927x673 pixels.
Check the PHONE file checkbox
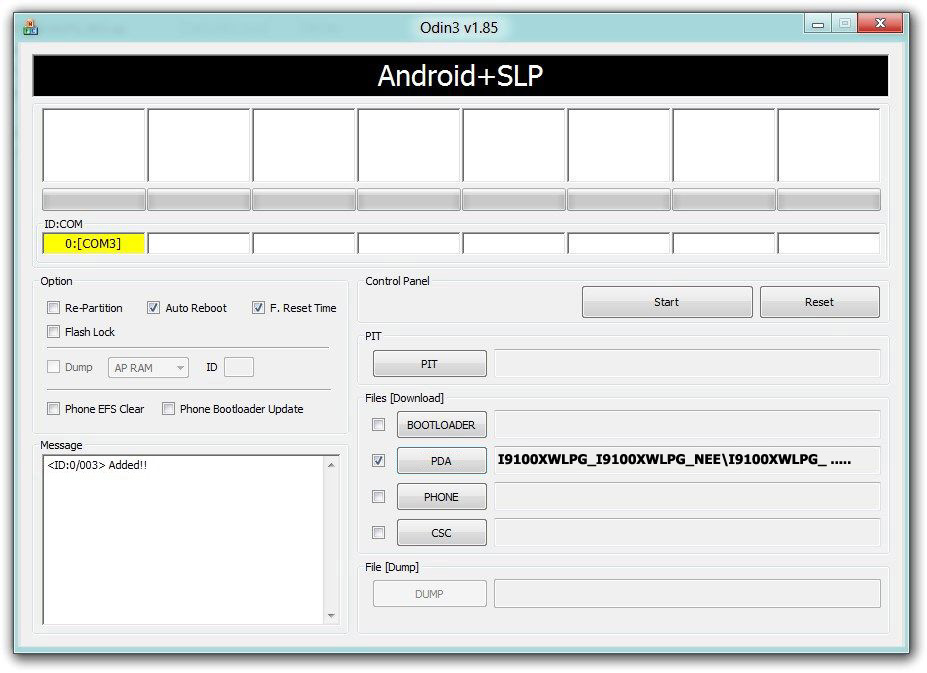point(378,497)
